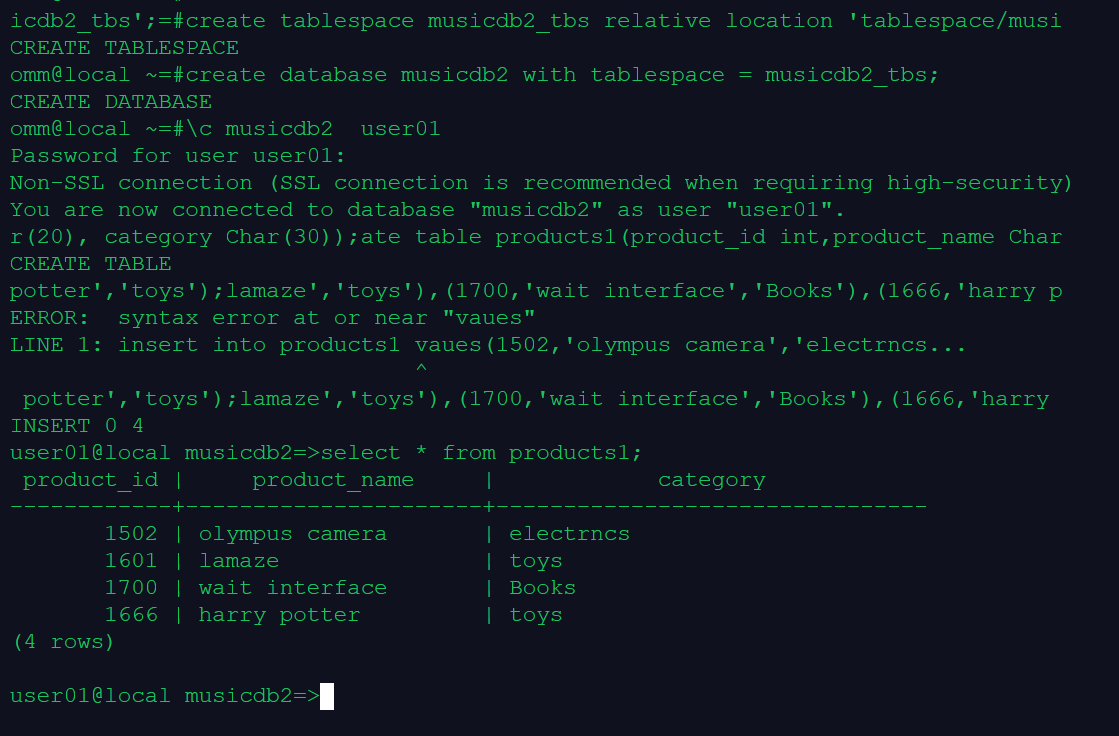Click the caret marker under the error
This screenshot has height=736, width=1119.
click(x=421, y=371)
